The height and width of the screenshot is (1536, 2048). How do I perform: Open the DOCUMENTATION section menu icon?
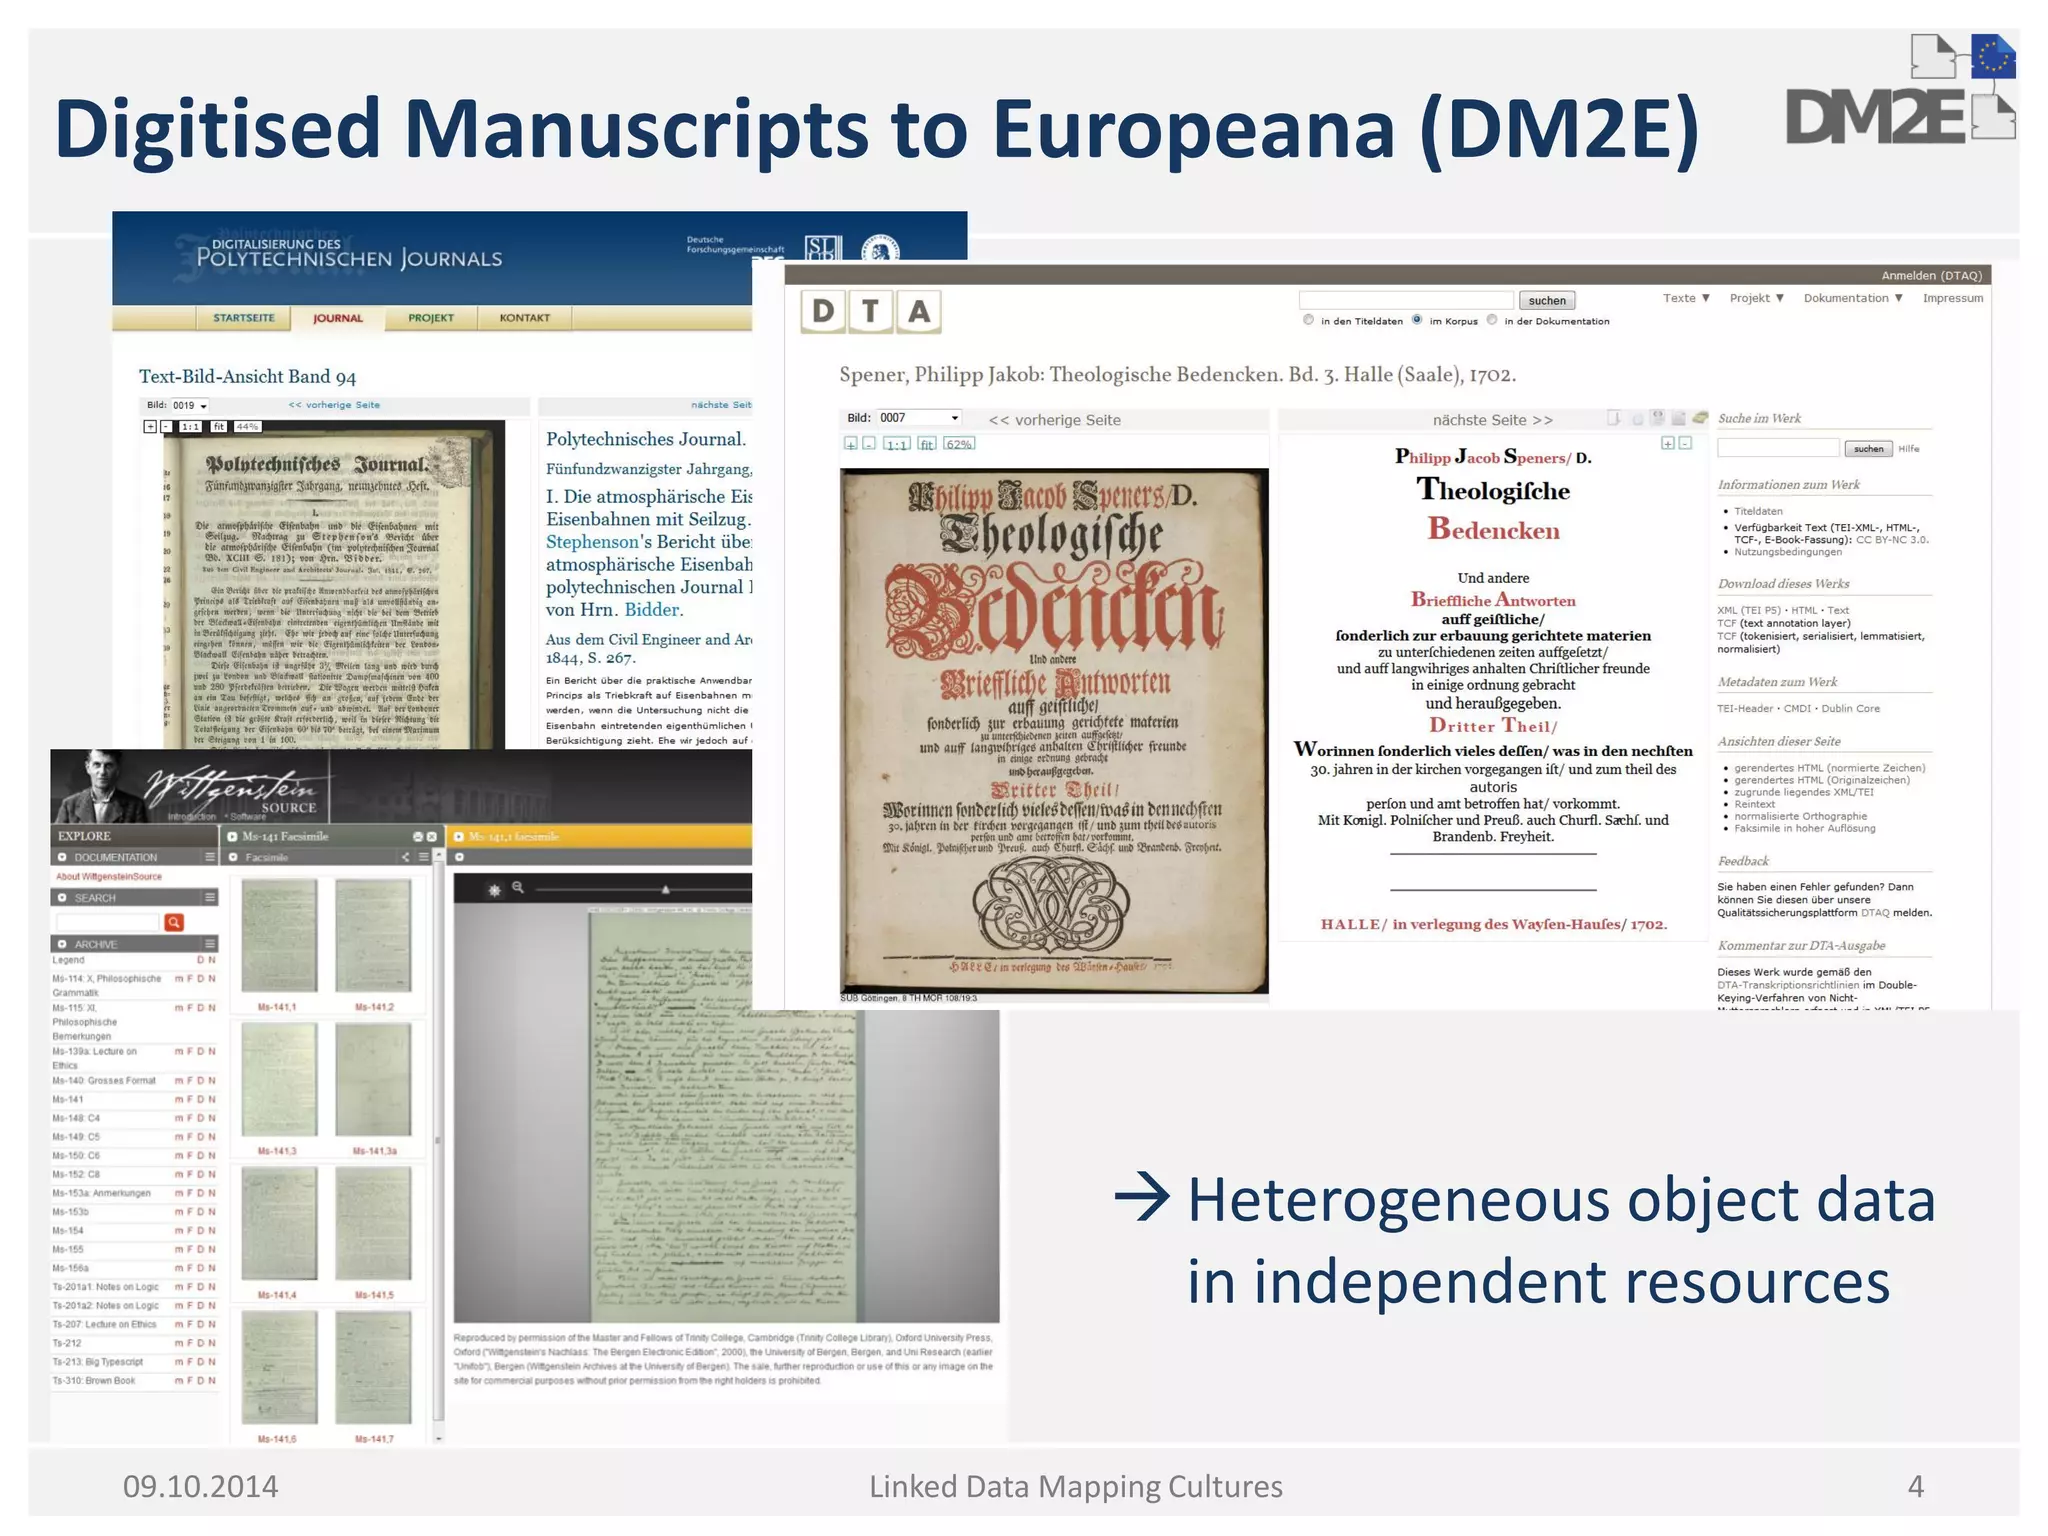point(210,857)
